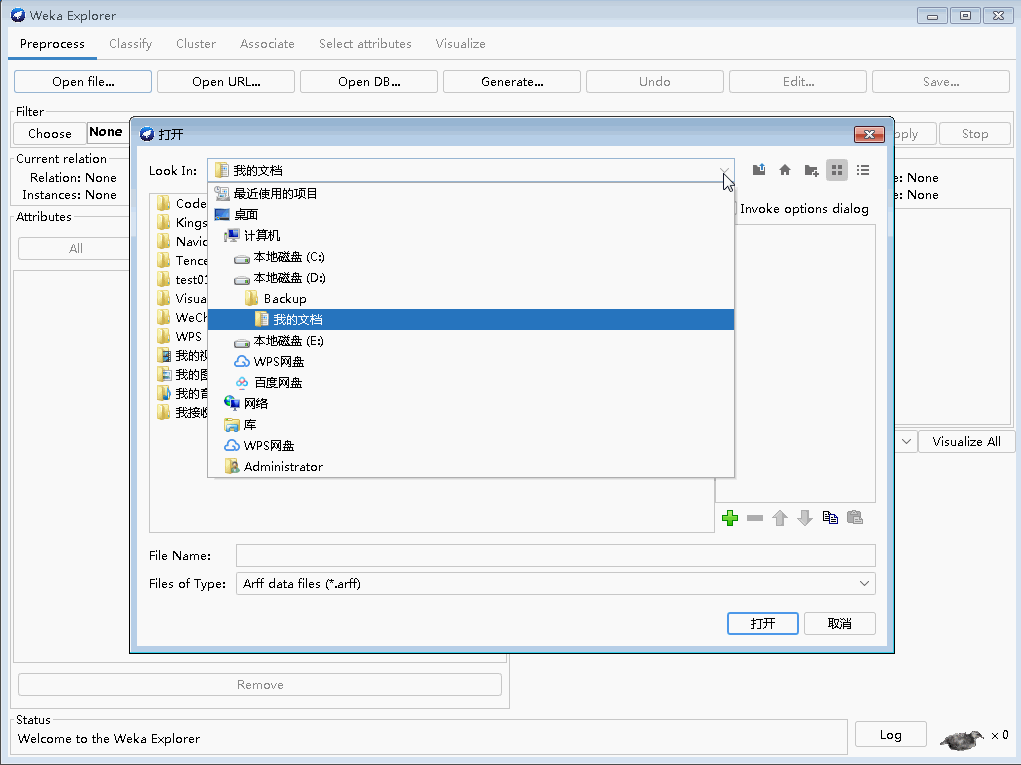This screenshot has width=1021, height=765.
Task: Click 取消 to cancel dialog
Action: [x=839, y=623]
